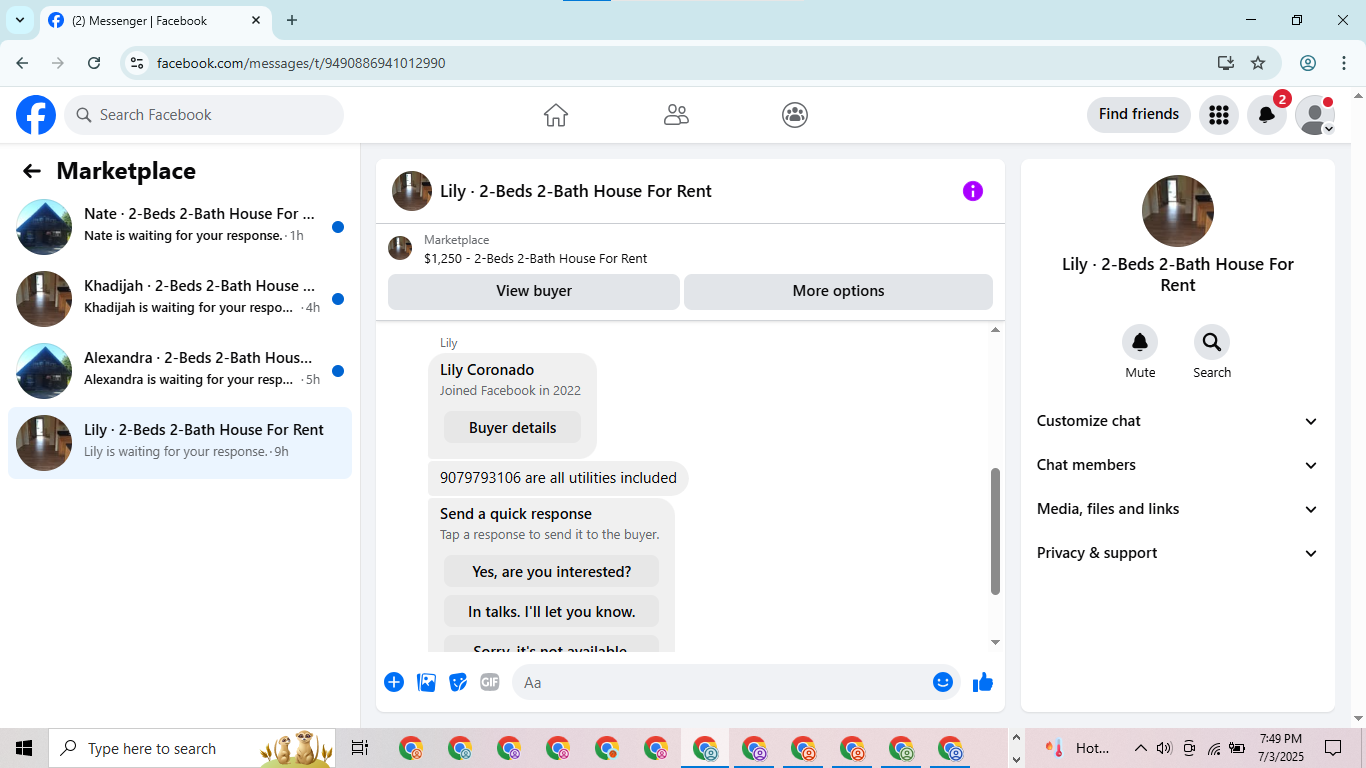Click Find friends button
Screen dimensions: 1366x768
coord(1139,115)
